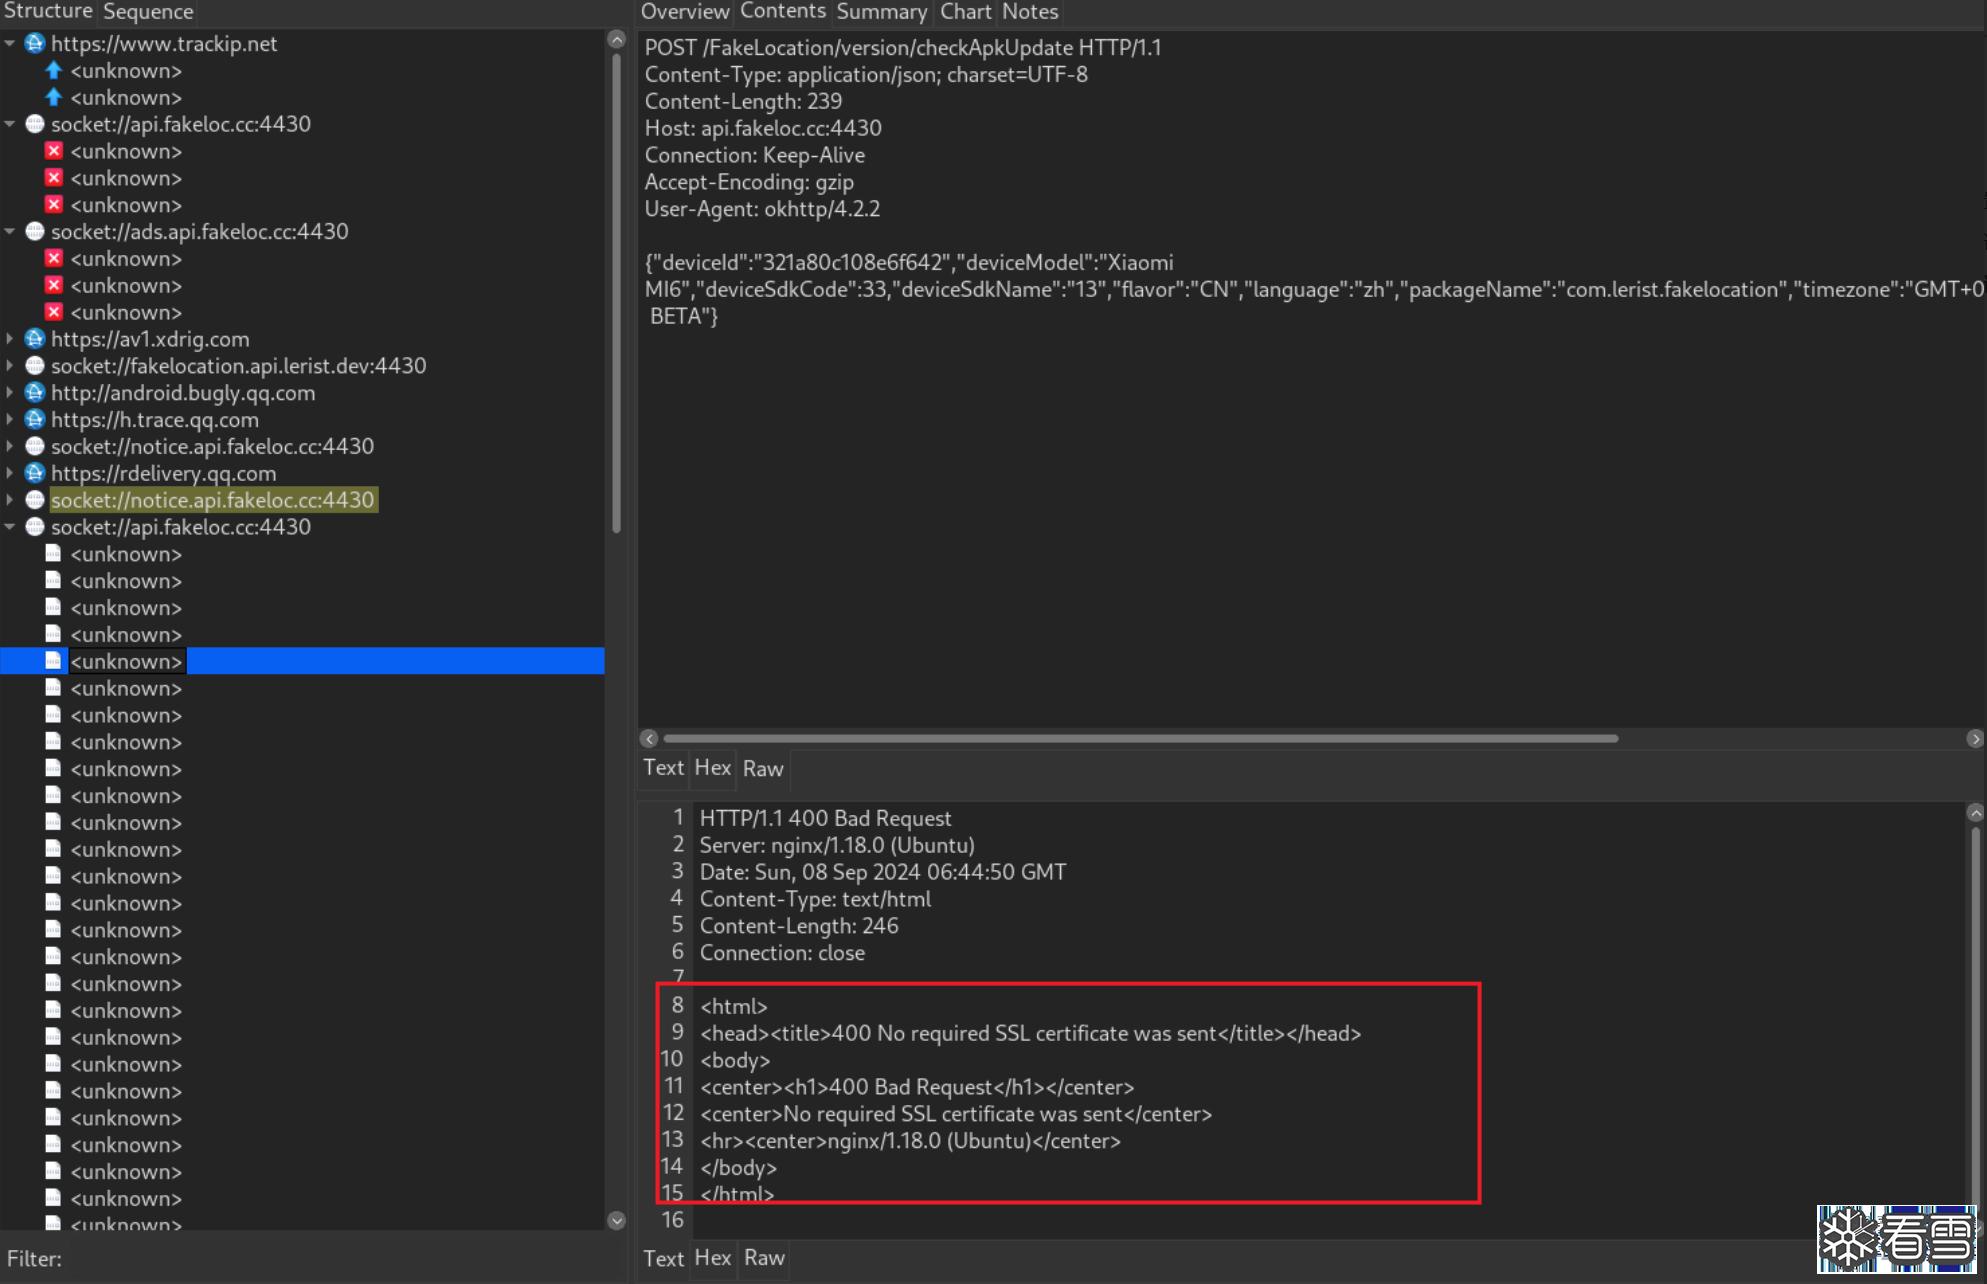Click the Server: nginx/1.18.0 (Ubuntu) line

[x=837, y=846]
